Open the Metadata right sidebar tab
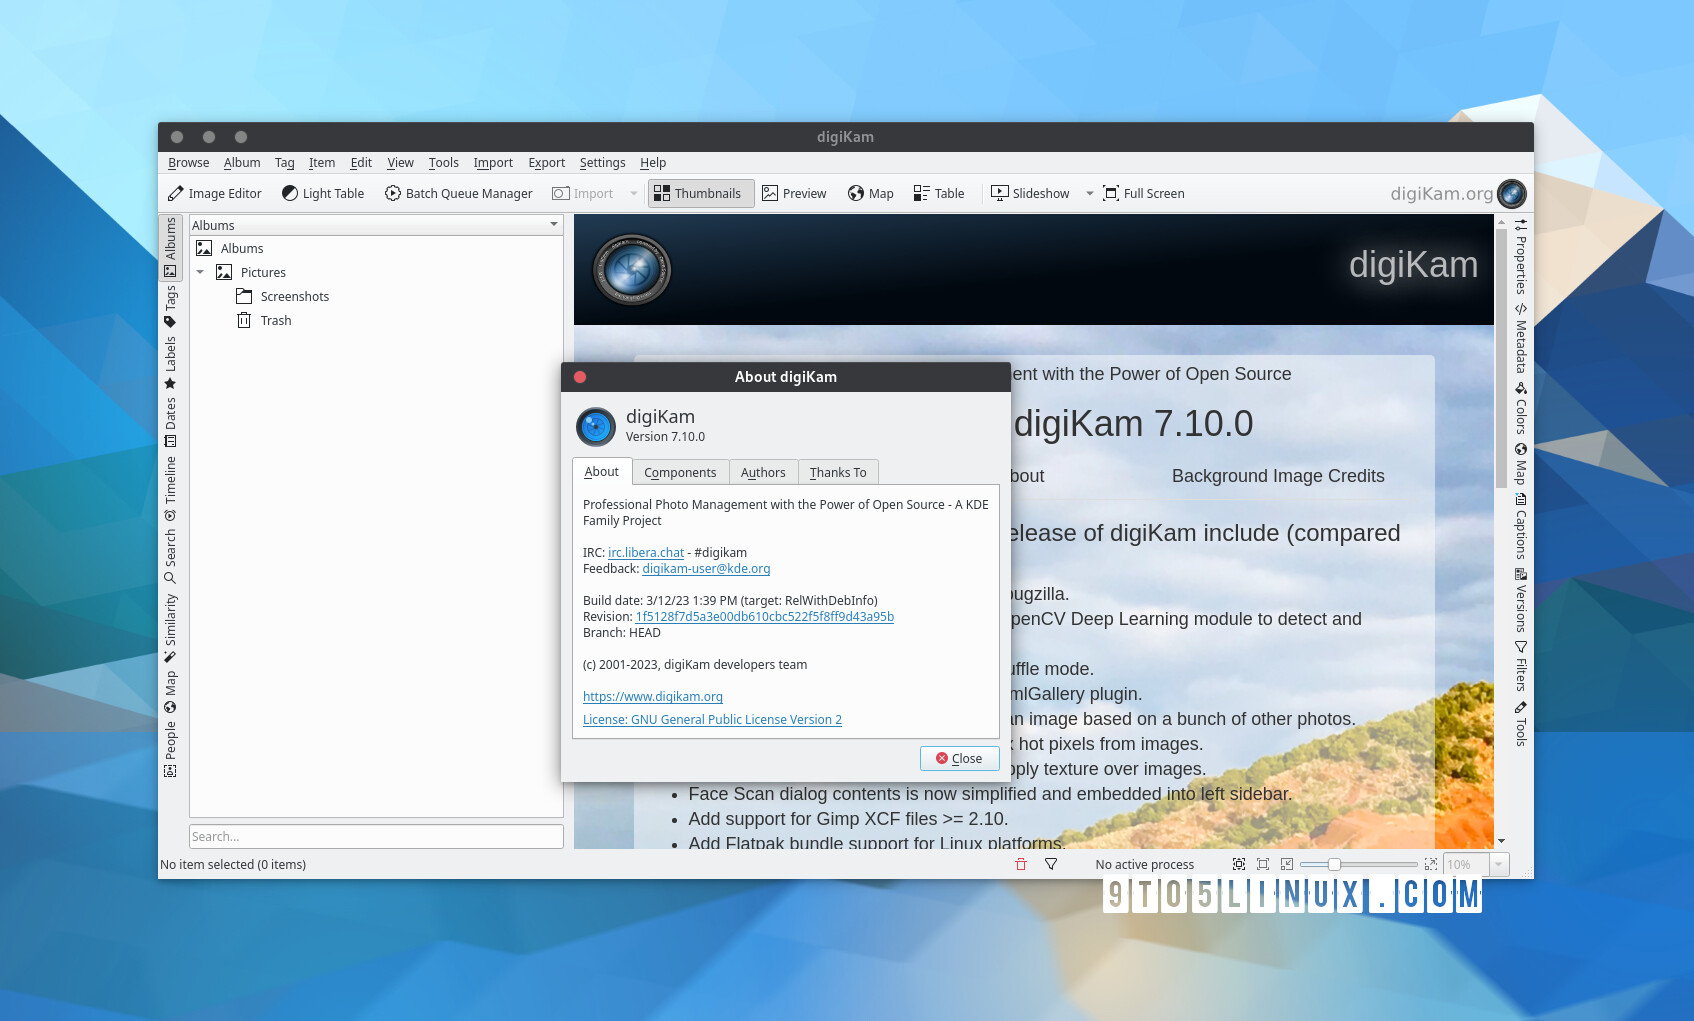The height and width of the screenshot is (1021, 1694). click(x=1521, y=337)
